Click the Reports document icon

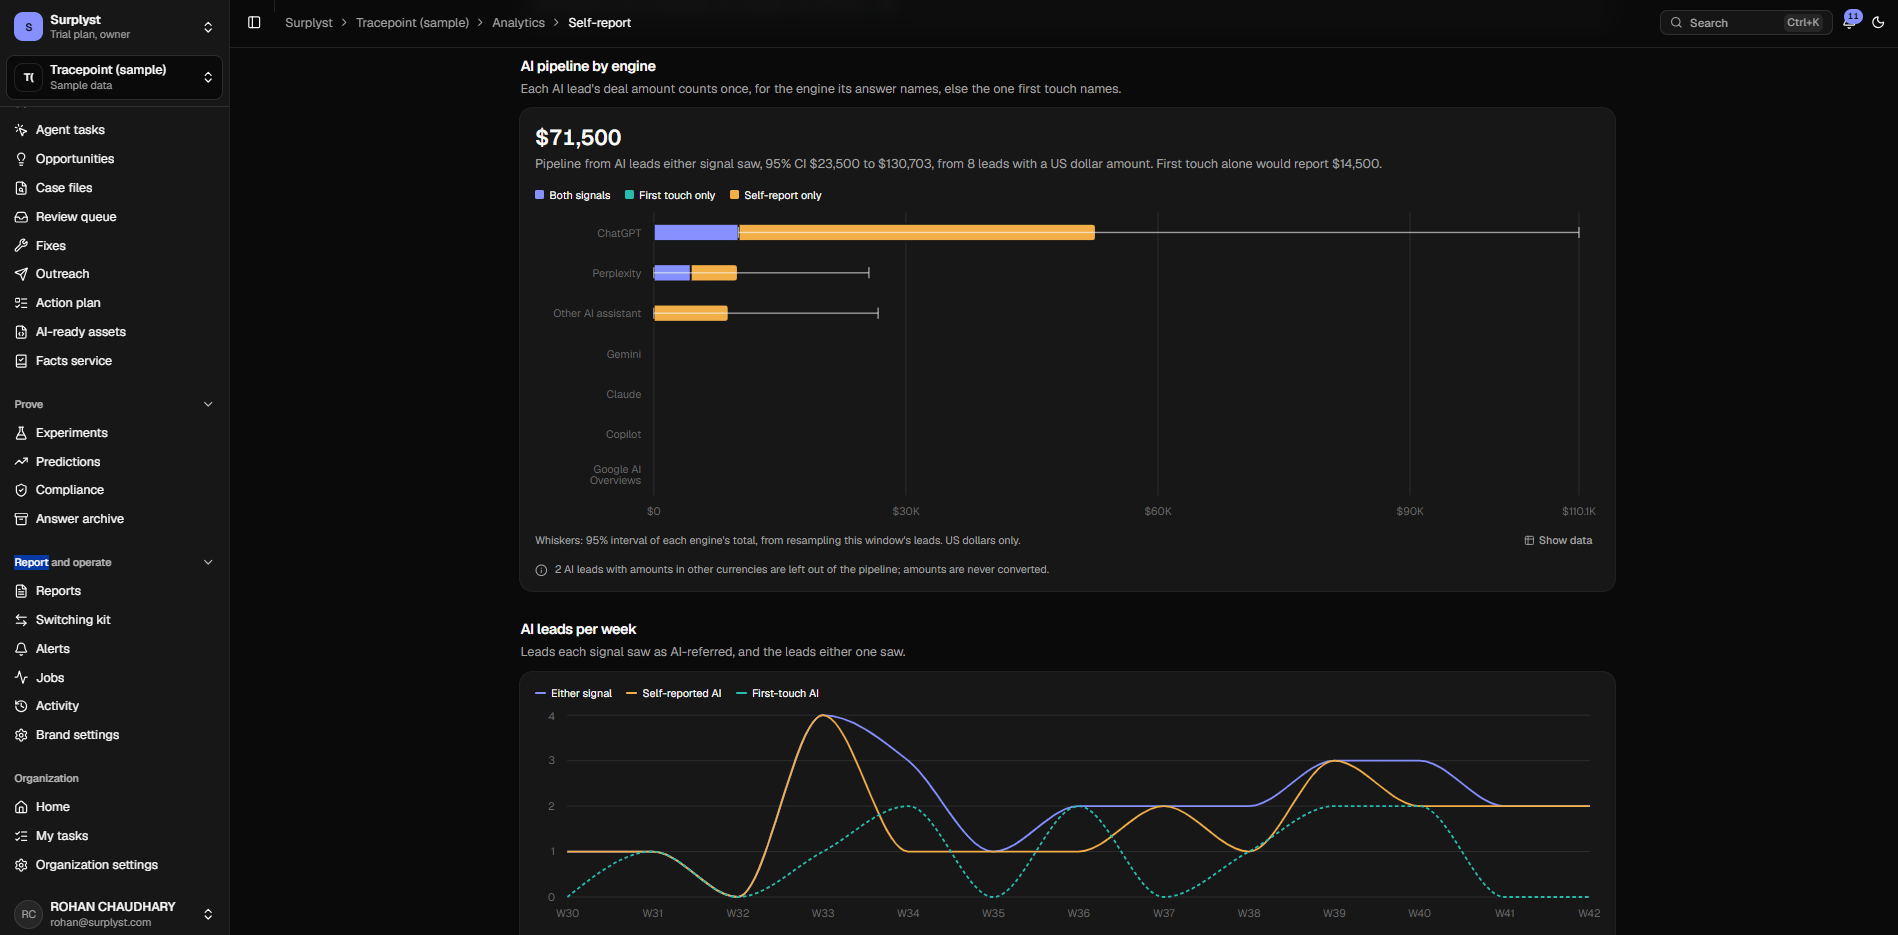(21, 591)
